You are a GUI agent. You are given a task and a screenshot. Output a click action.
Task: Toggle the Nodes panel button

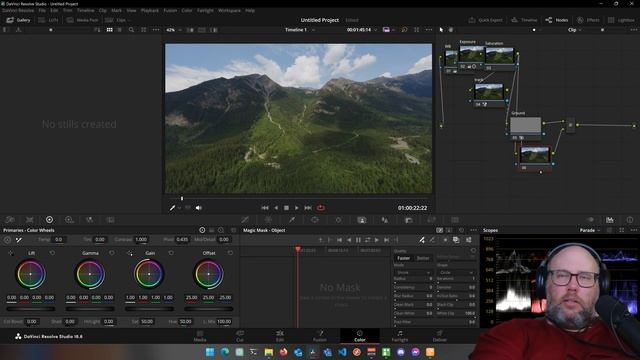[557, 20]
